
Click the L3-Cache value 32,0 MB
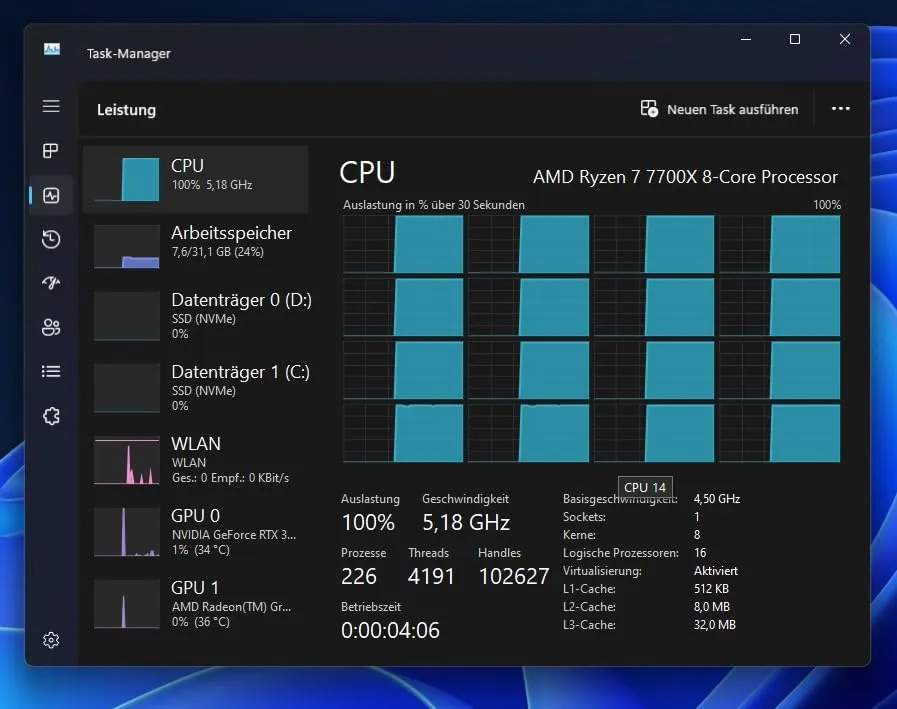point(715,625)
